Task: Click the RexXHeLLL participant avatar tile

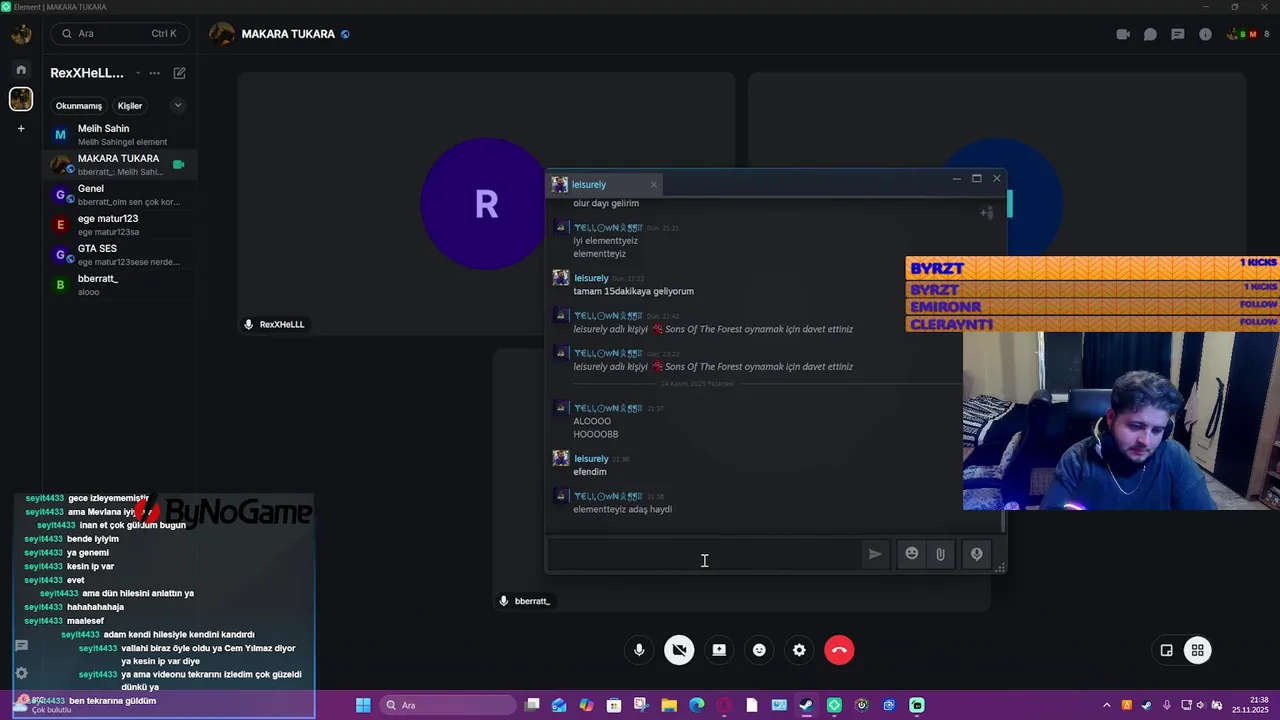Action: click(486, 204)
